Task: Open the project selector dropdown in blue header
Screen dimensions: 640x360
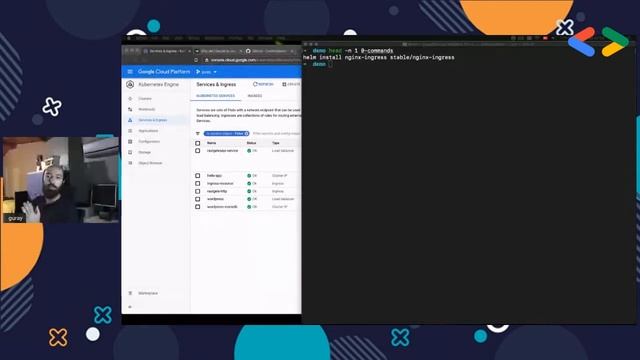Action: 207,72
